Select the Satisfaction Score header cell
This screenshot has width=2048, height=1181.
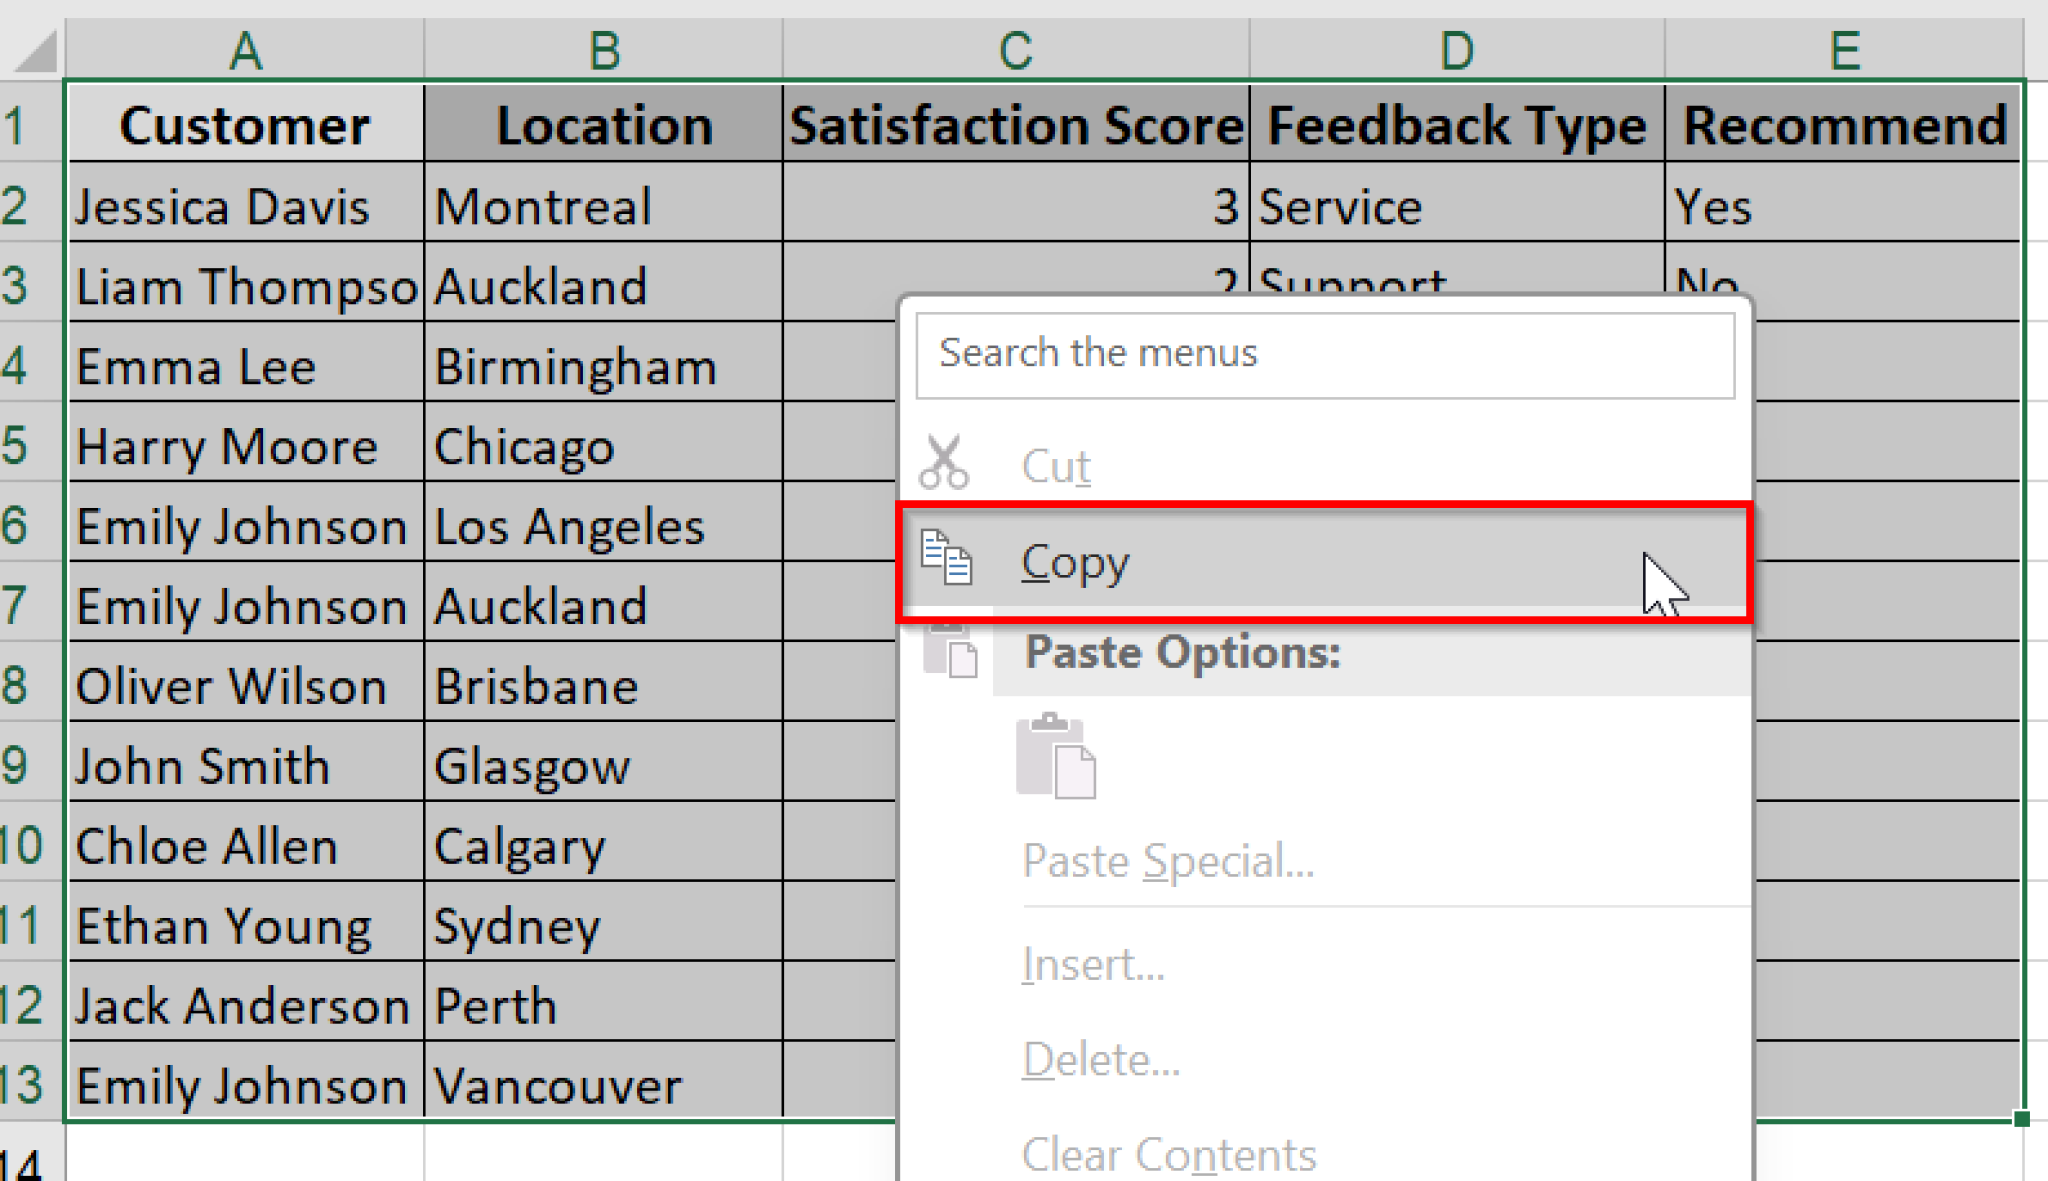pyautogui.click(x=1014, y=124)
